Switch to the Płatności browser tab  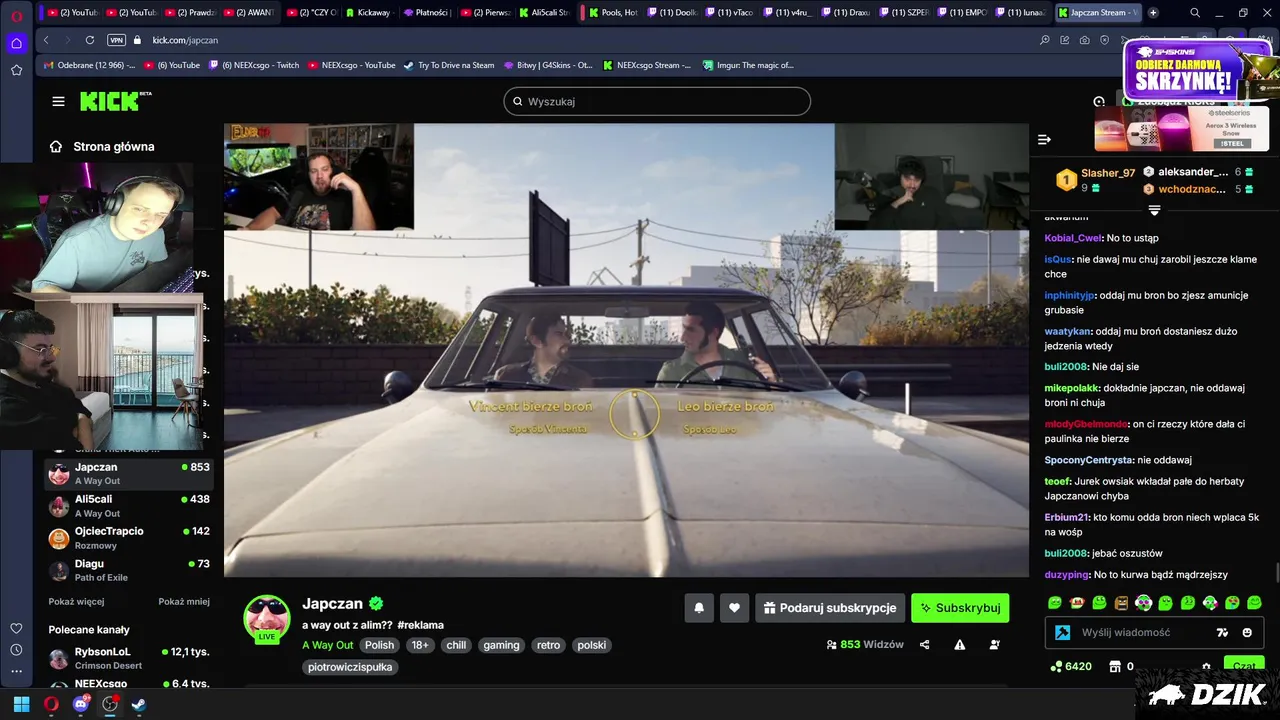click(427, 13)
